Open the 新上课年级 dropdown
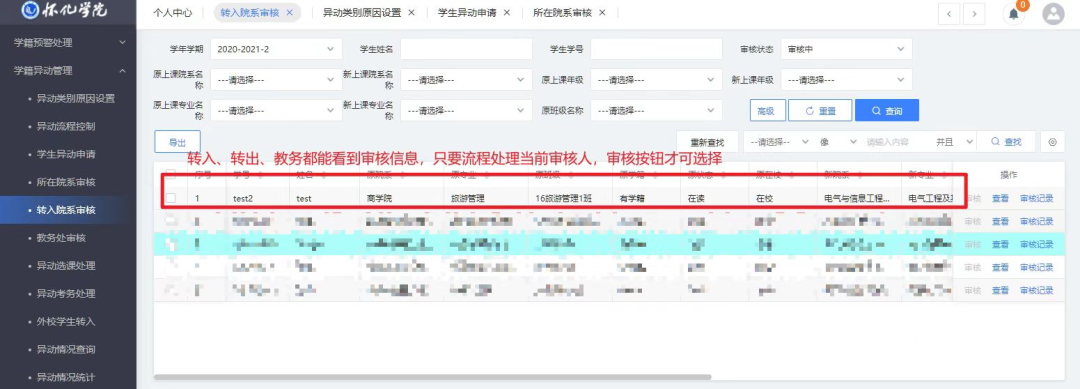 [x=847, y=80]
